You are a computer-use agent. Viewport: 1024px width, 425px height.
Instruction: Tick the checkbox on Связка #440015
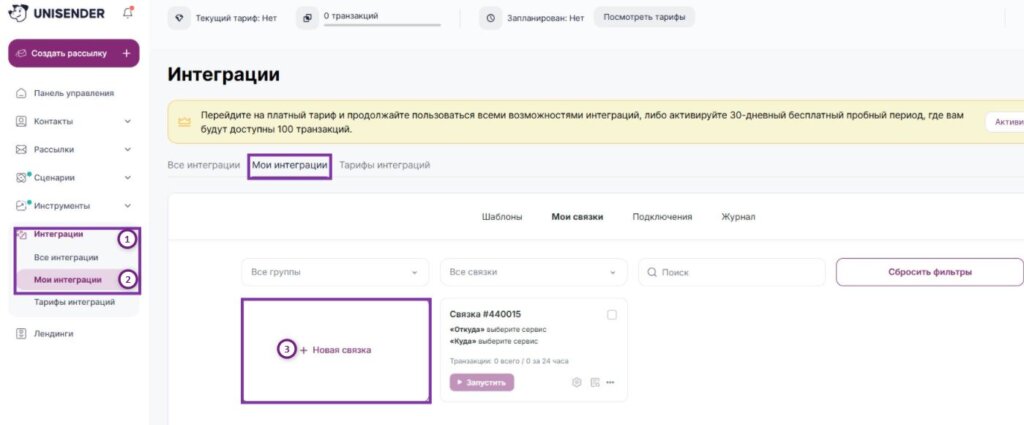pyautogui.click(x=612, y=315)
